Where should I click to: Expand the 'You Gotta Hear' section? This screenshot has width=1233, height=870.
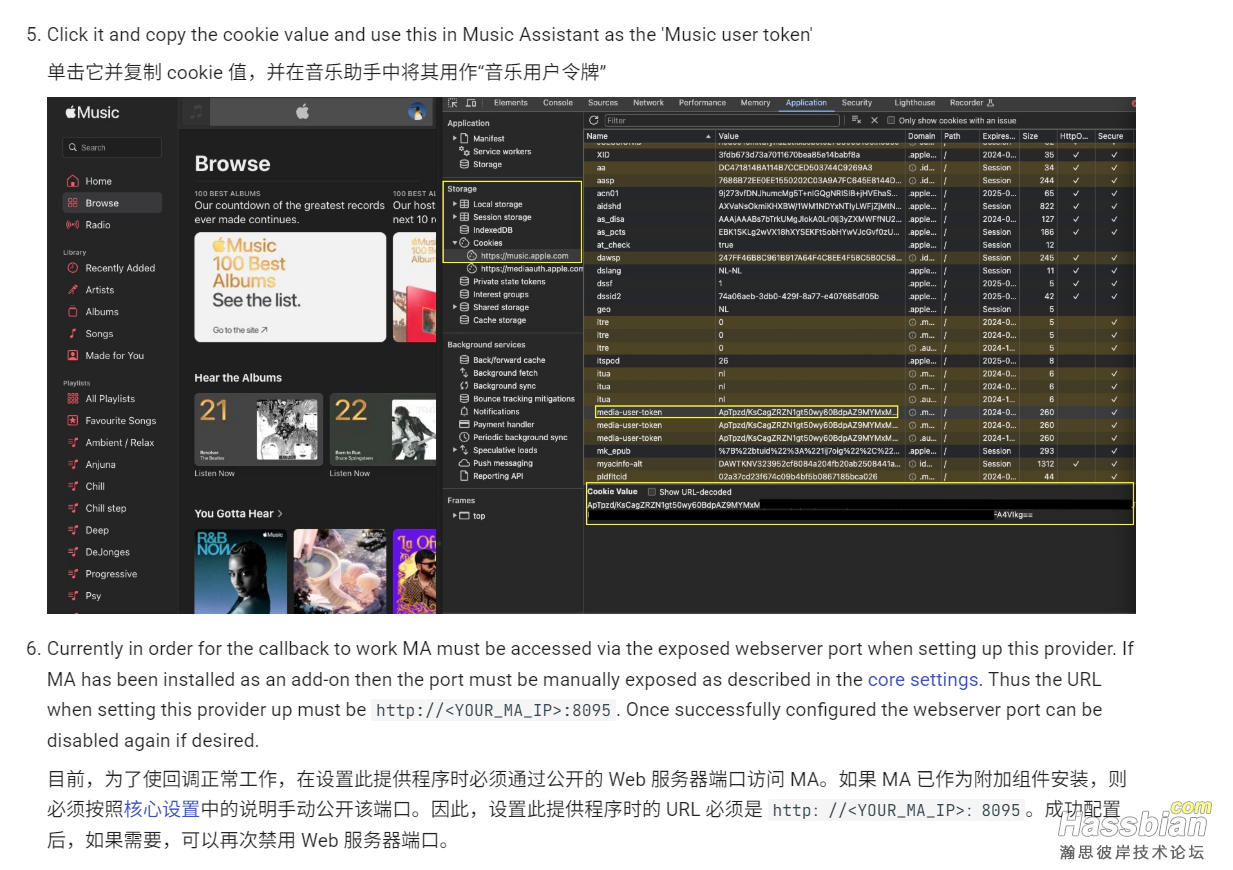(238, 514)
